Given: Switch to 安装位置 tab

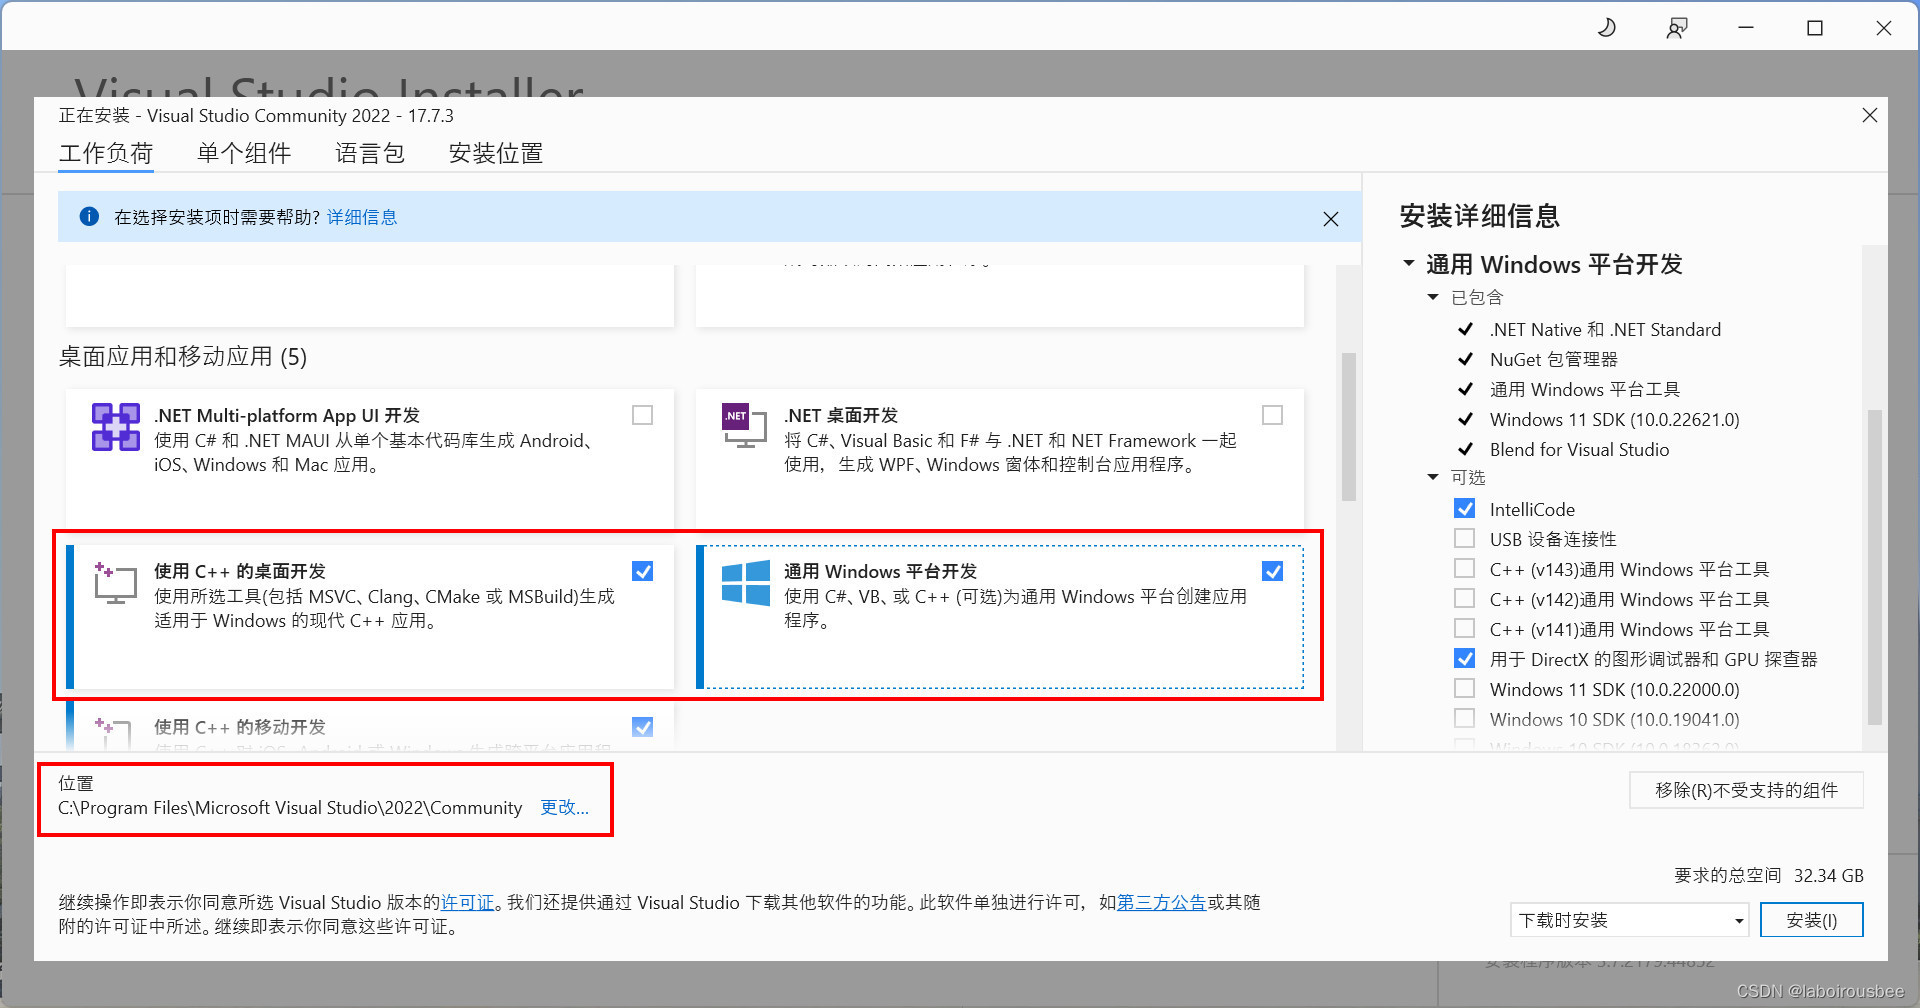Looking at the screenshot, I should 496,153.
